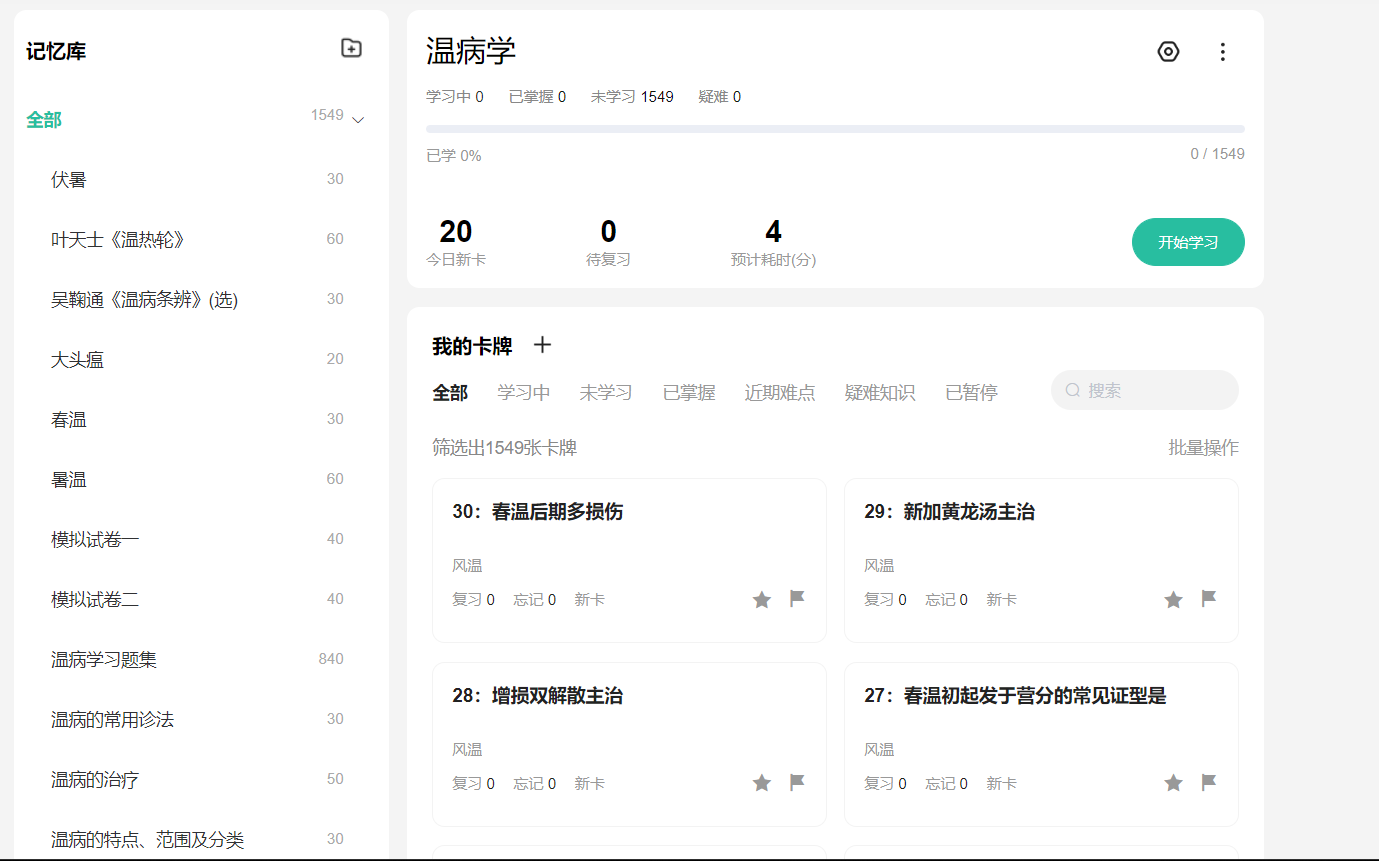
Task: Collapse the 全部 library chevron
Action: point(358,120)
